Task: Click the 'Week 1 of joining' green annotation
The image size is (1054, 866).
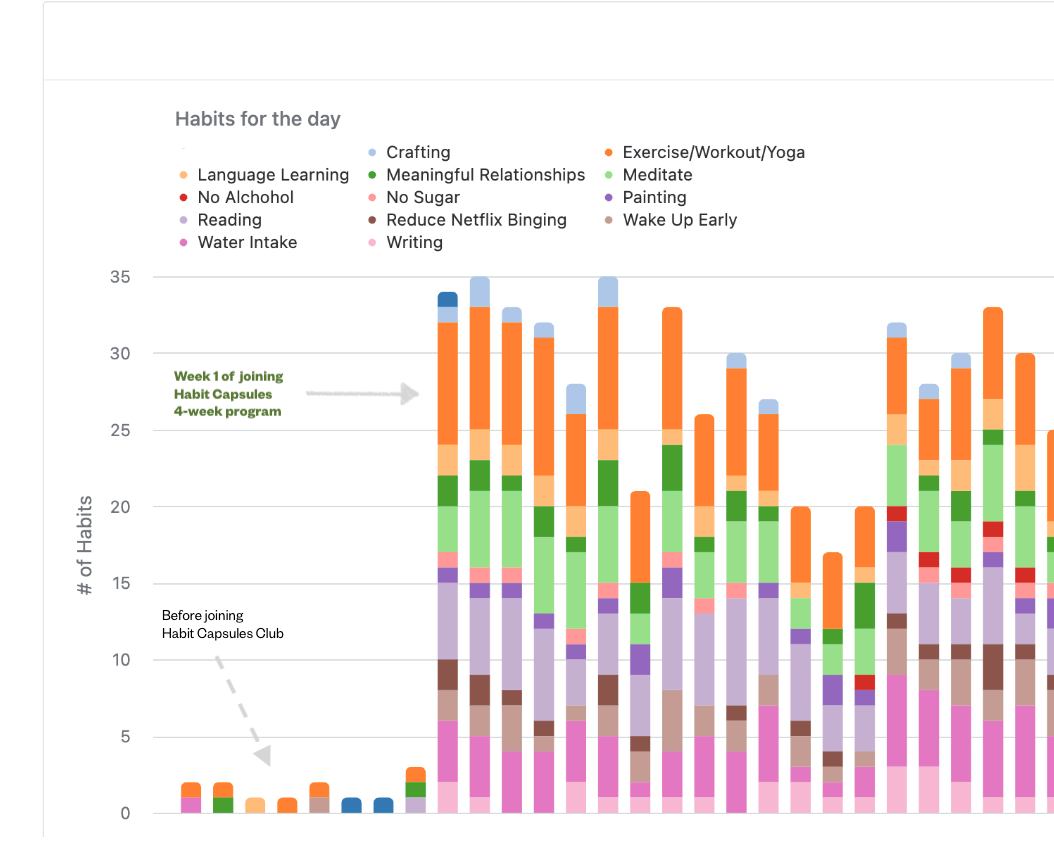Action: coord(229,394)
